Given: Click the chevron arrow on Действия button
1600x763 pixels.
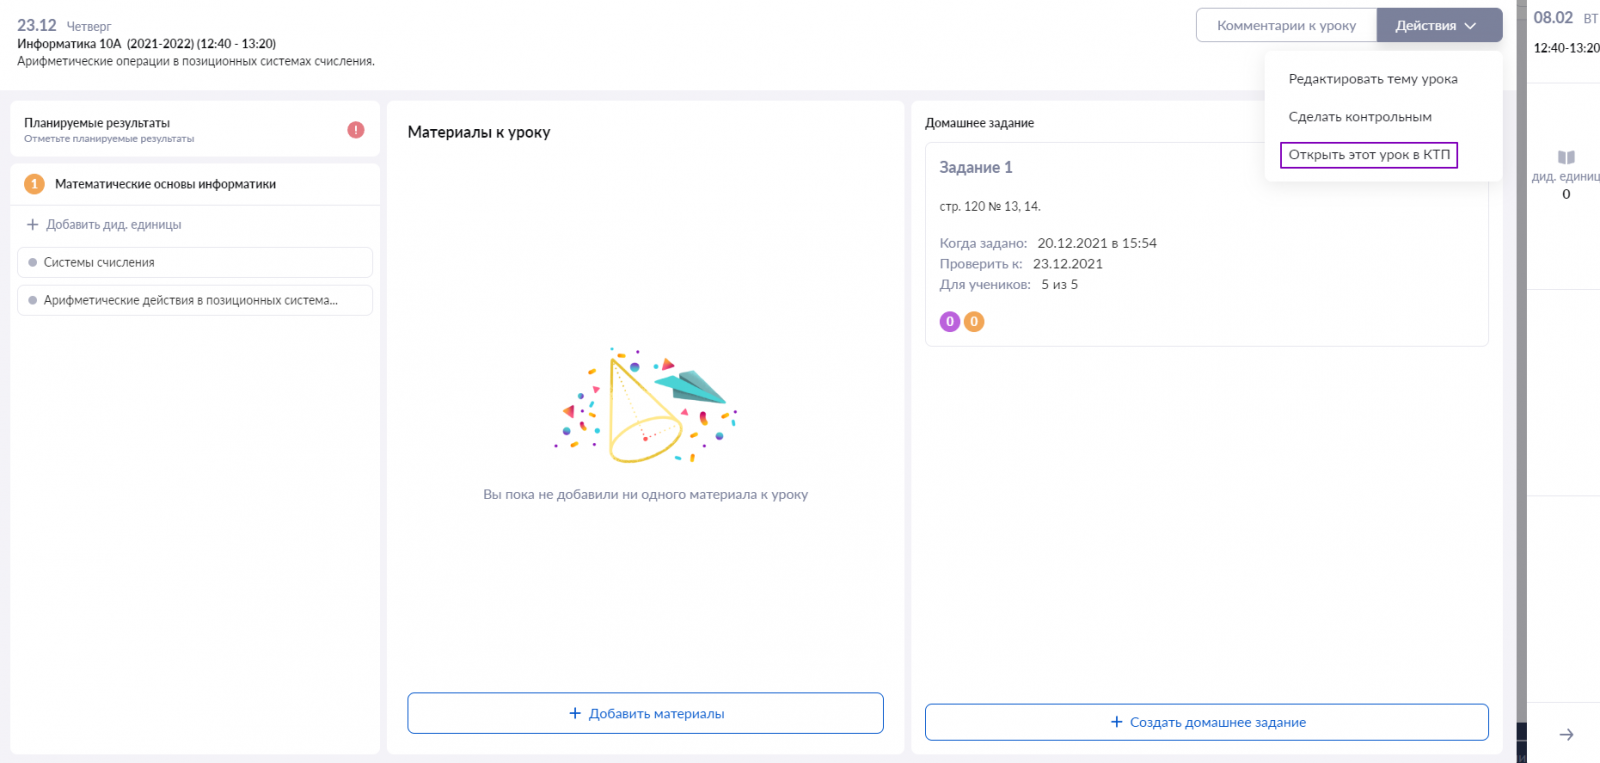Looking at the screenshot, I should 1470,26.
